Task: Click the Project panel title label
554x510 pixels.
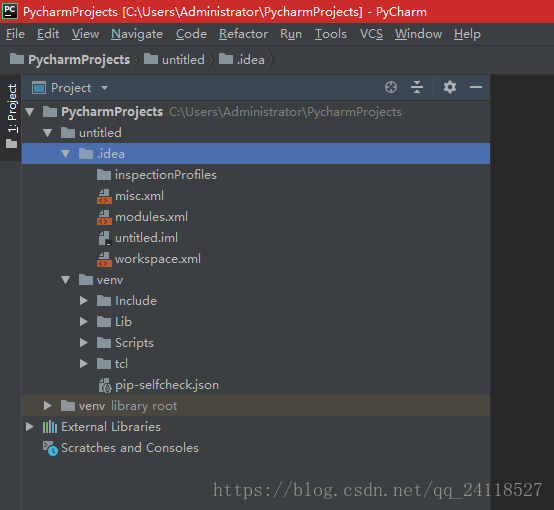Action: 71,88
